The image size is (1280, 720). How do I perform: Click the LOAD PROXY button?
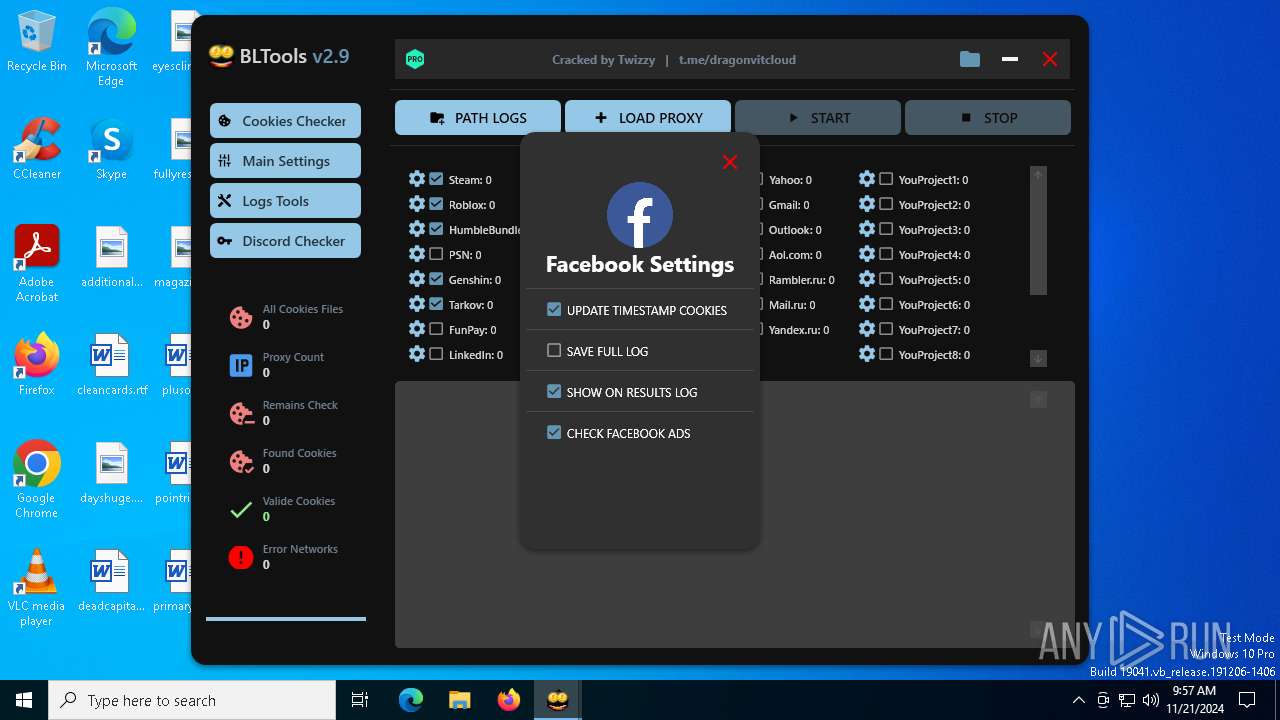coord(648,117)
